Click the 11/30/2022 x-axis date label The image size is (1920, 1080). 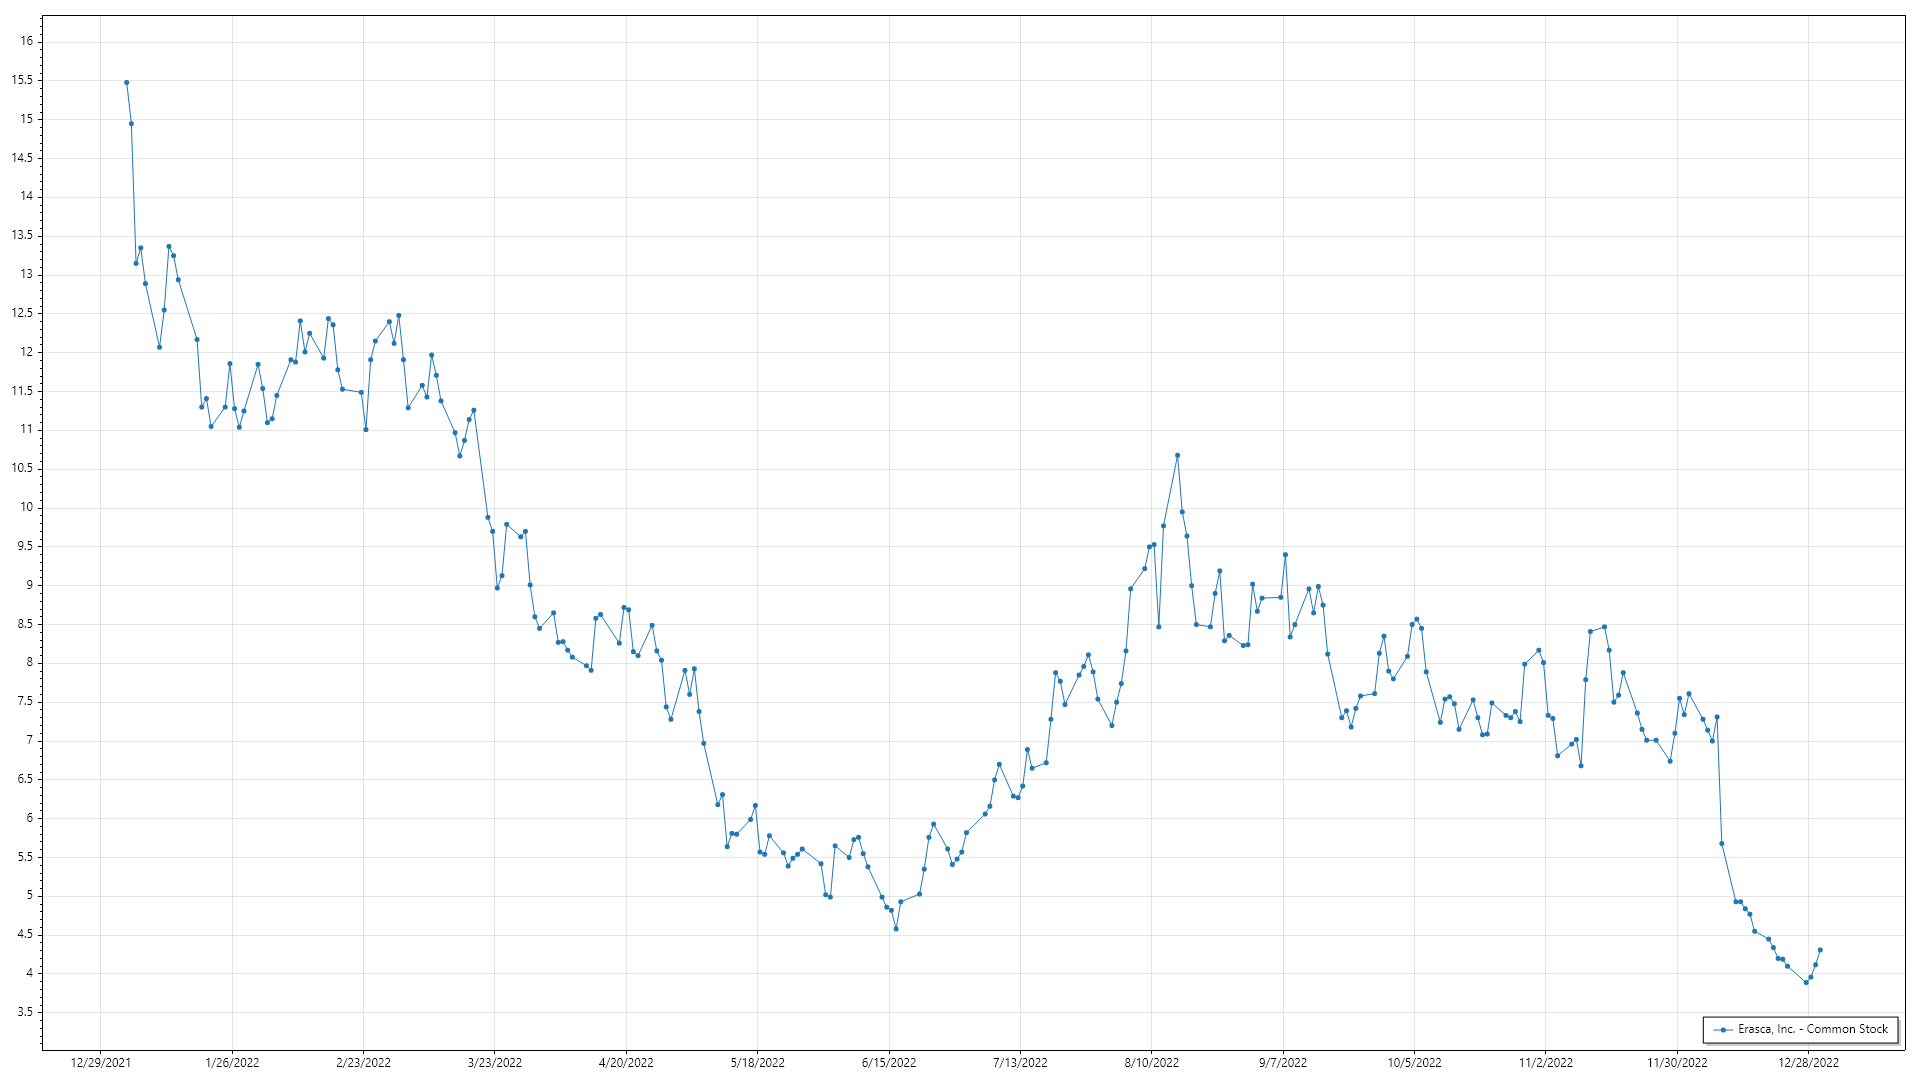coord(1677,1063)
